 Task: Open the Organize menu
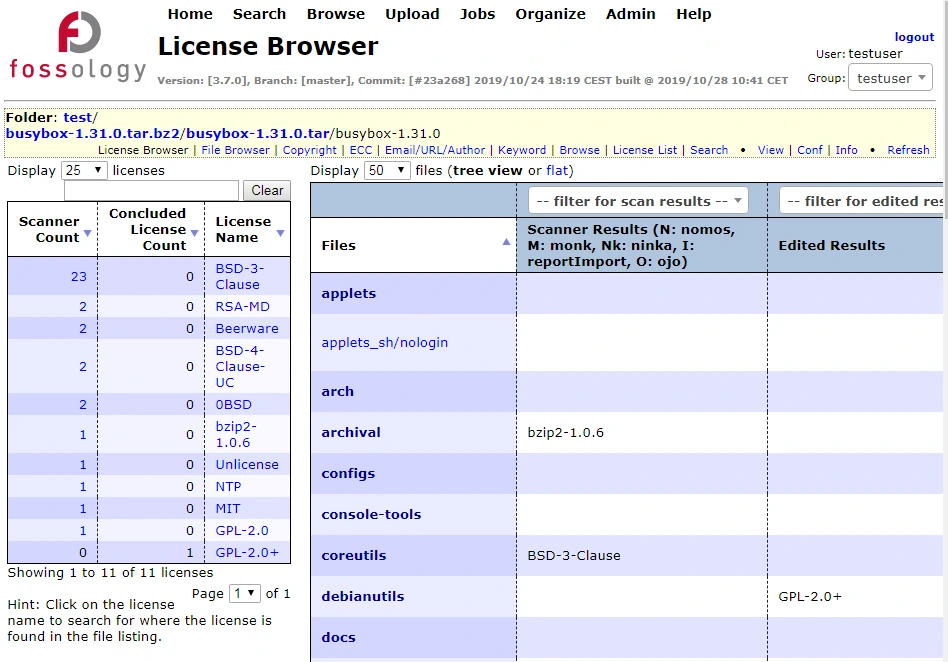(550, 14)
